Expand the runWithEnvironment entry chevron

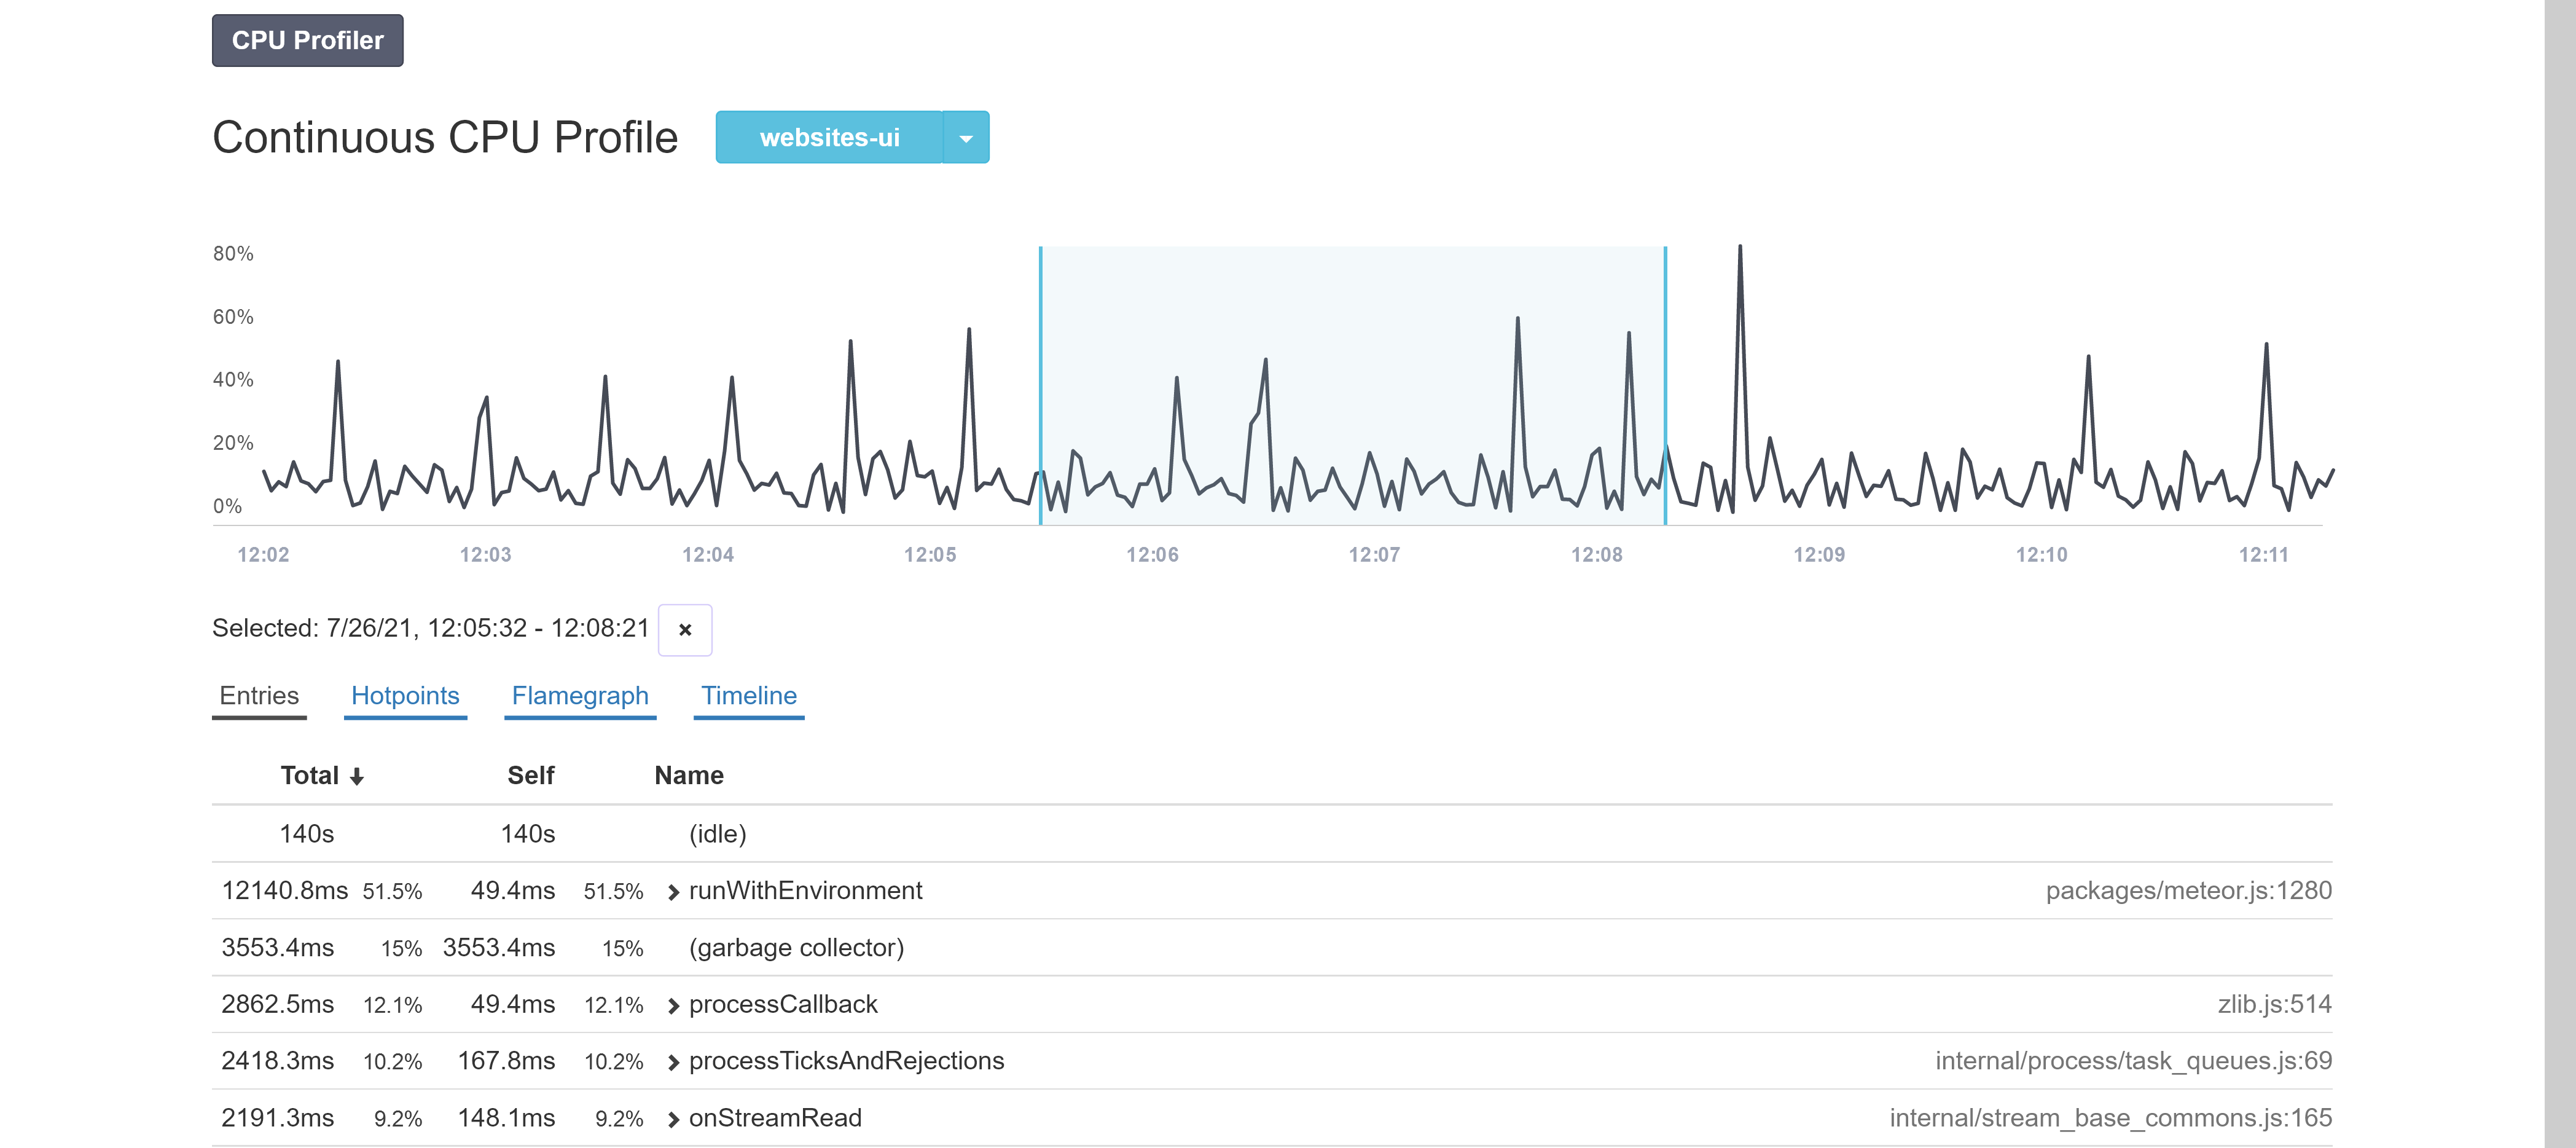coord(673,892)
